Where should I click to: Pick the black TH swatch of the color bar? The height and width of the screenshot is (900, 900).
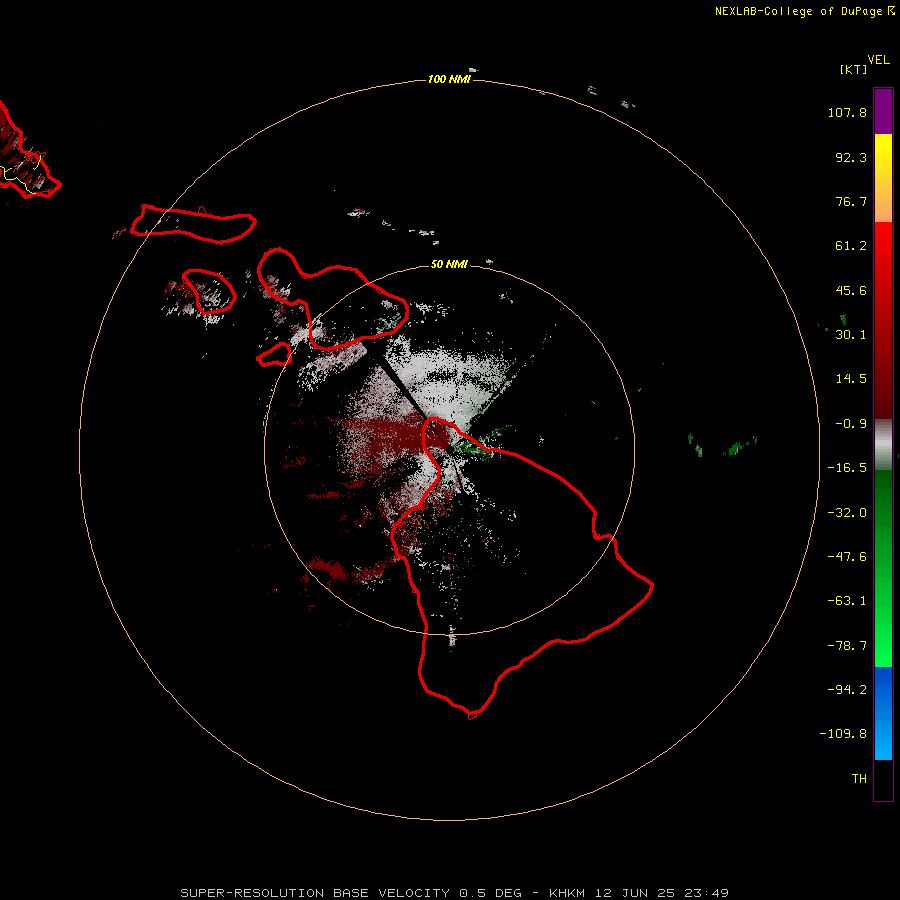click(x=883, y=779)
